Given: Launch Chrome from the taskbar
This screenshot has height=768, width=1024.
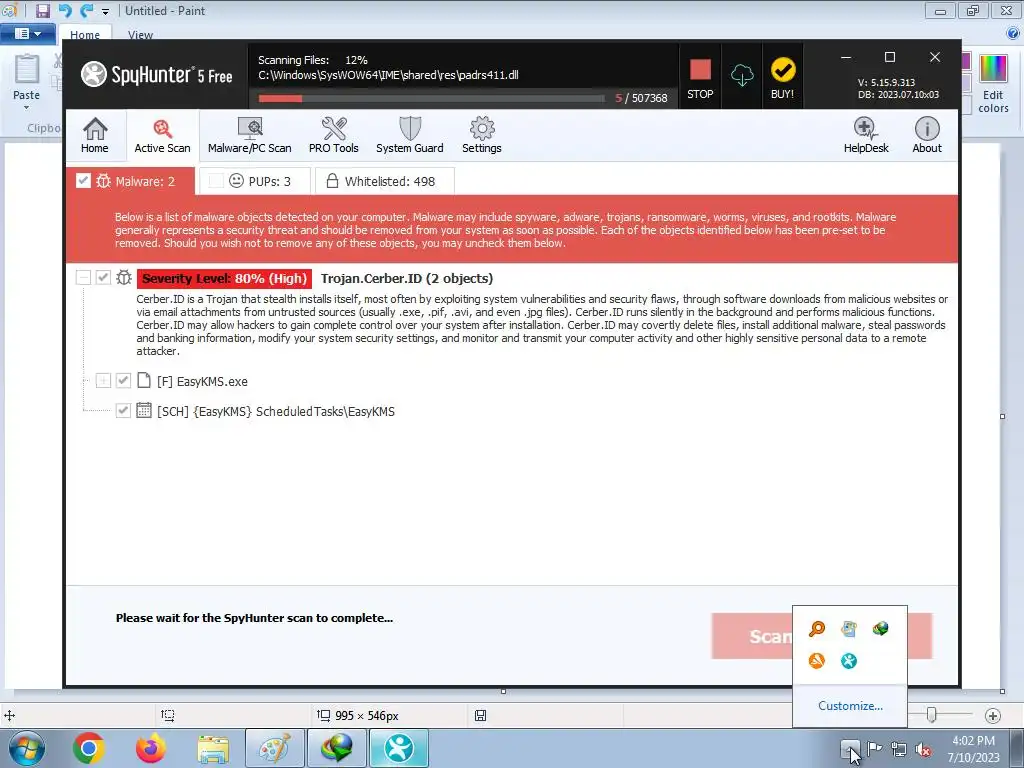Looking at the screenshot, I should click(89, 748).
